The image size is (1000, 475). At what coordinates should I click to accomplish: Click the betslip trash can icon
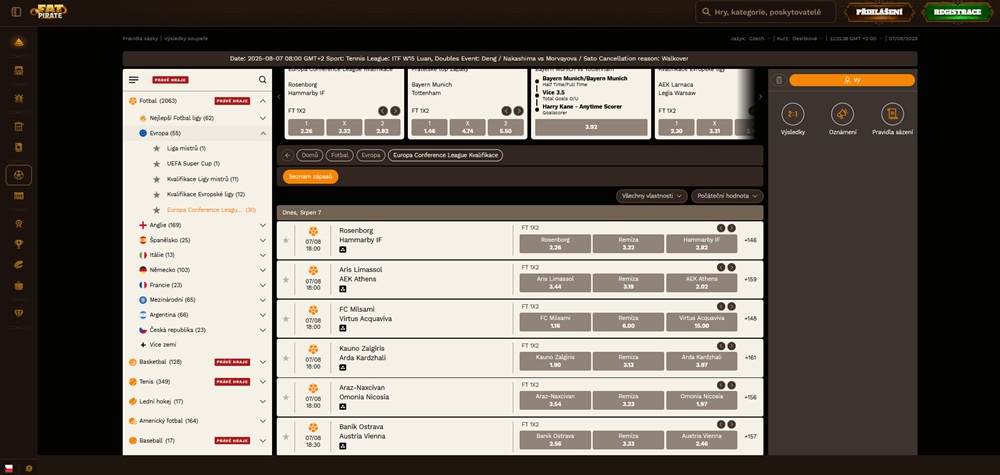(778, 80)
